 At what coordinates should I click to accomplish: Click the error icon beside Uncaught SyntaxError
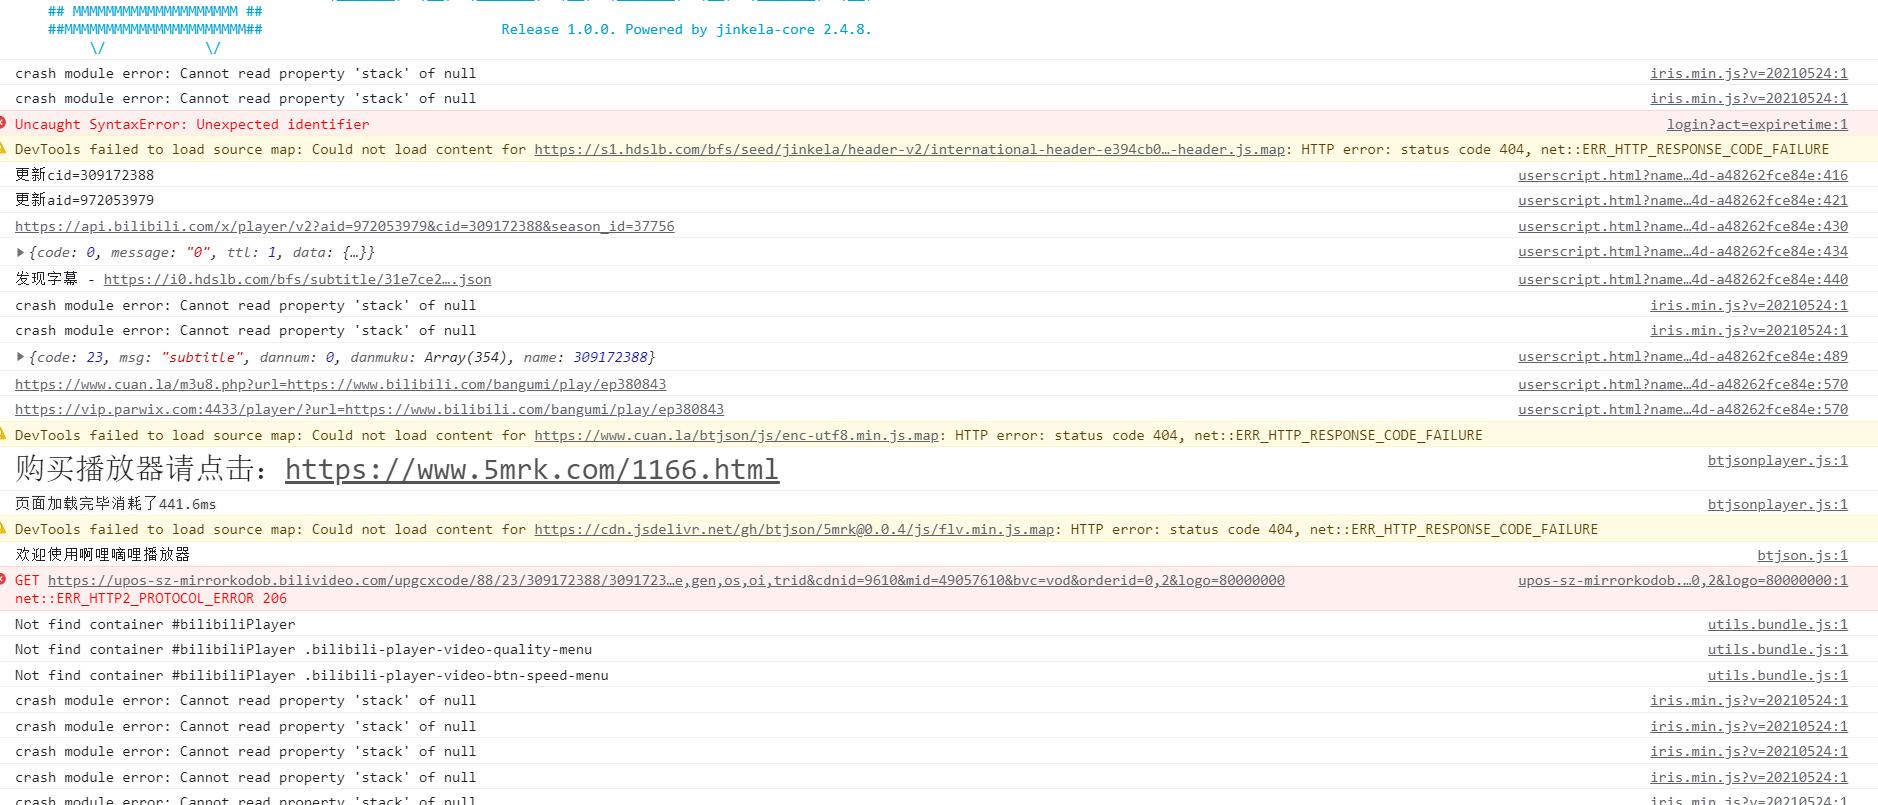(3, 123)
